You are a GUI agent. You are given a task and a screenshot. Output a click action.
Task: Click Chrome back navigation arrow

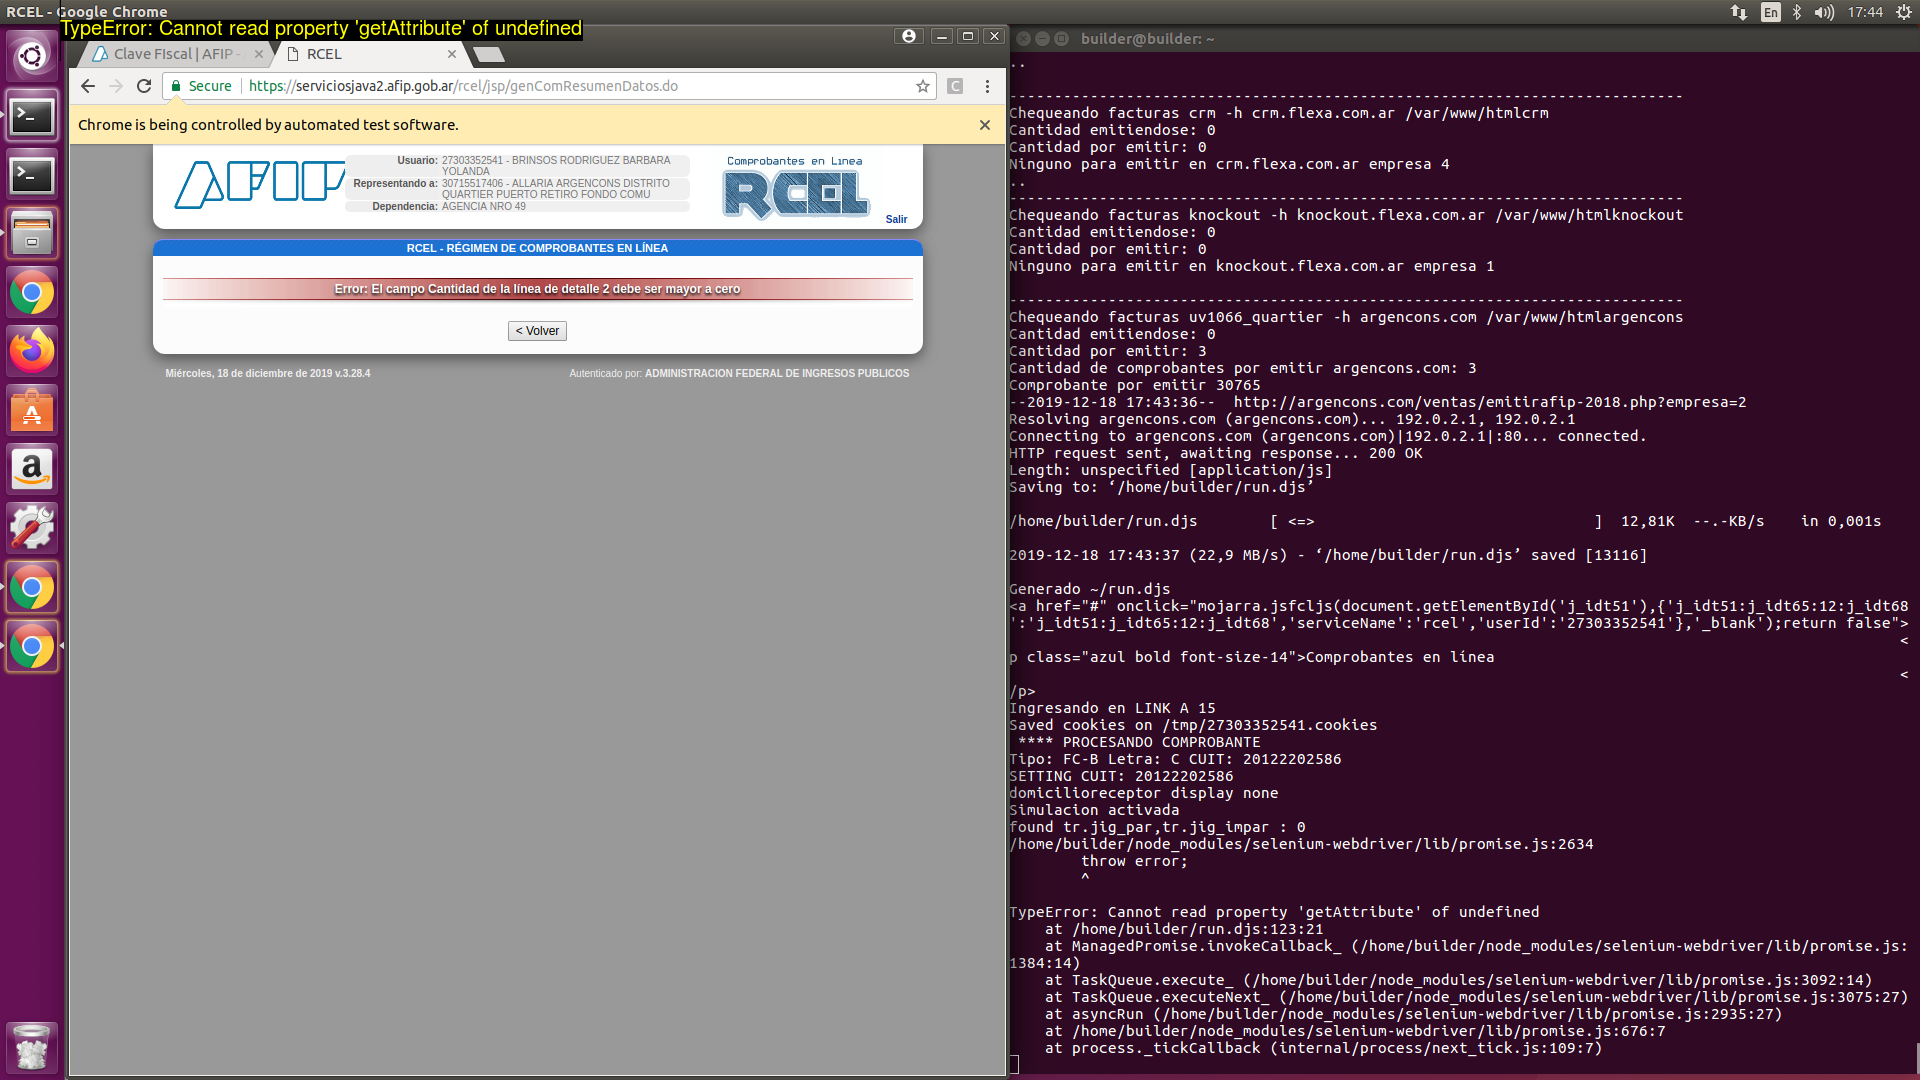[88, 86]
